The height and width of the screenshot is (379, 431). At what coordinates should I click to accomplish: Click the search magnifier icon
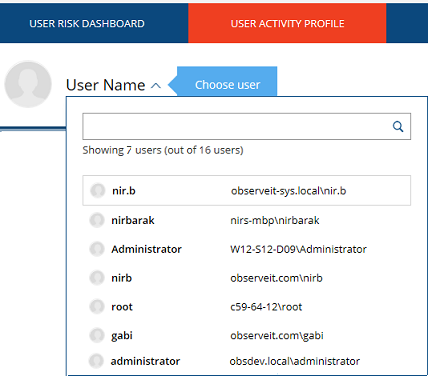pos(398,127)
